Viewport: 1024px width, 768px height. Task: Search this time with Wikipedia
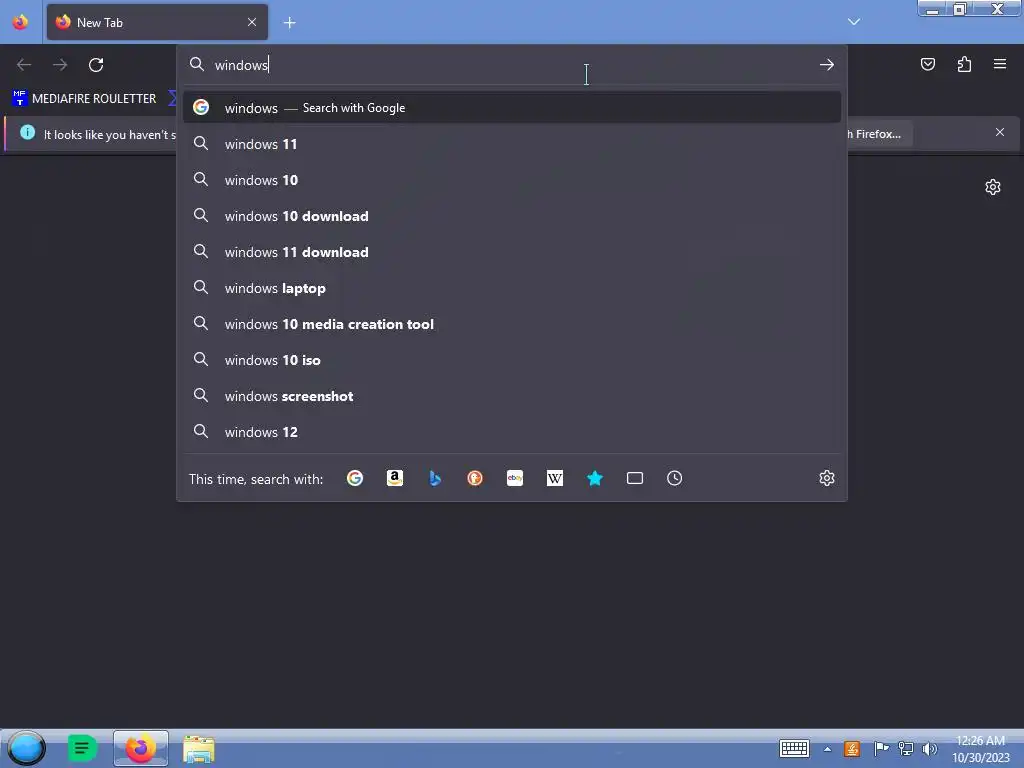tap(554, 478)
